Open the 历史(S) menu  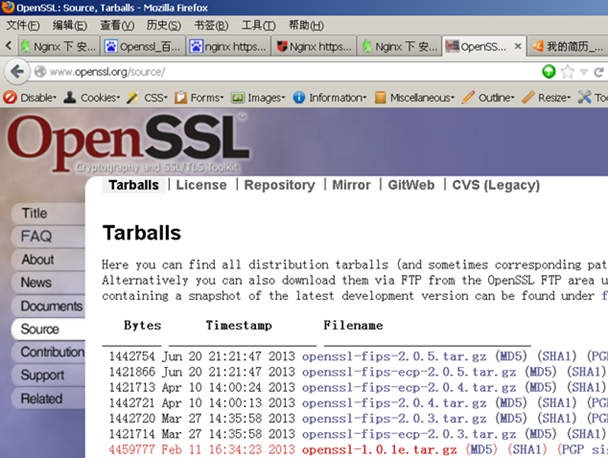coord(164,26)
